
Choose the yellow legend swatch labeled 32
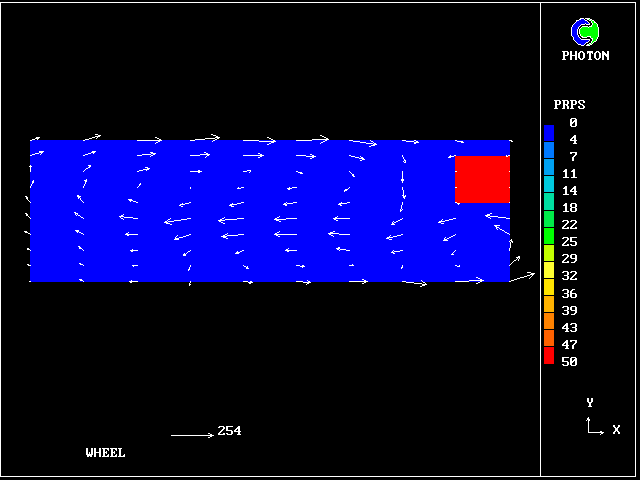point(549,275)
